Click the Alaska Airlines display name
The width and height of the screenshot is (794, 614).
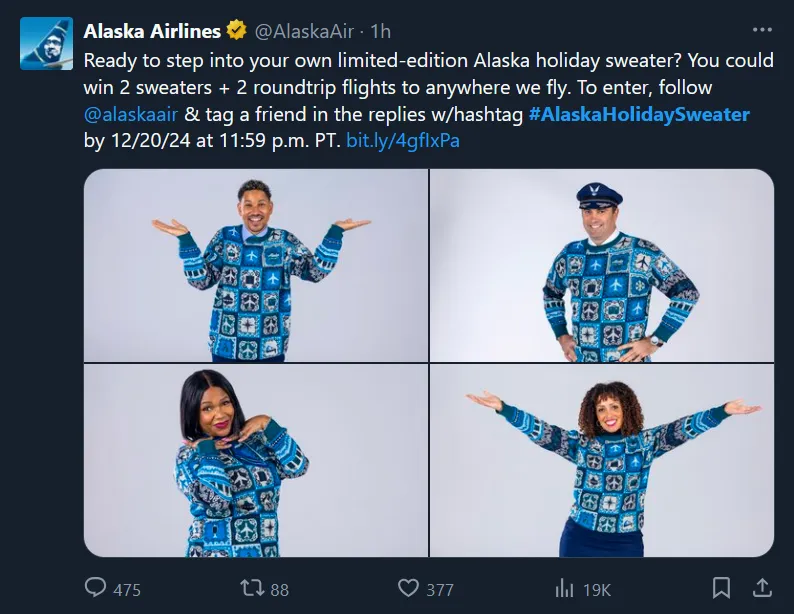coord(152,32)
